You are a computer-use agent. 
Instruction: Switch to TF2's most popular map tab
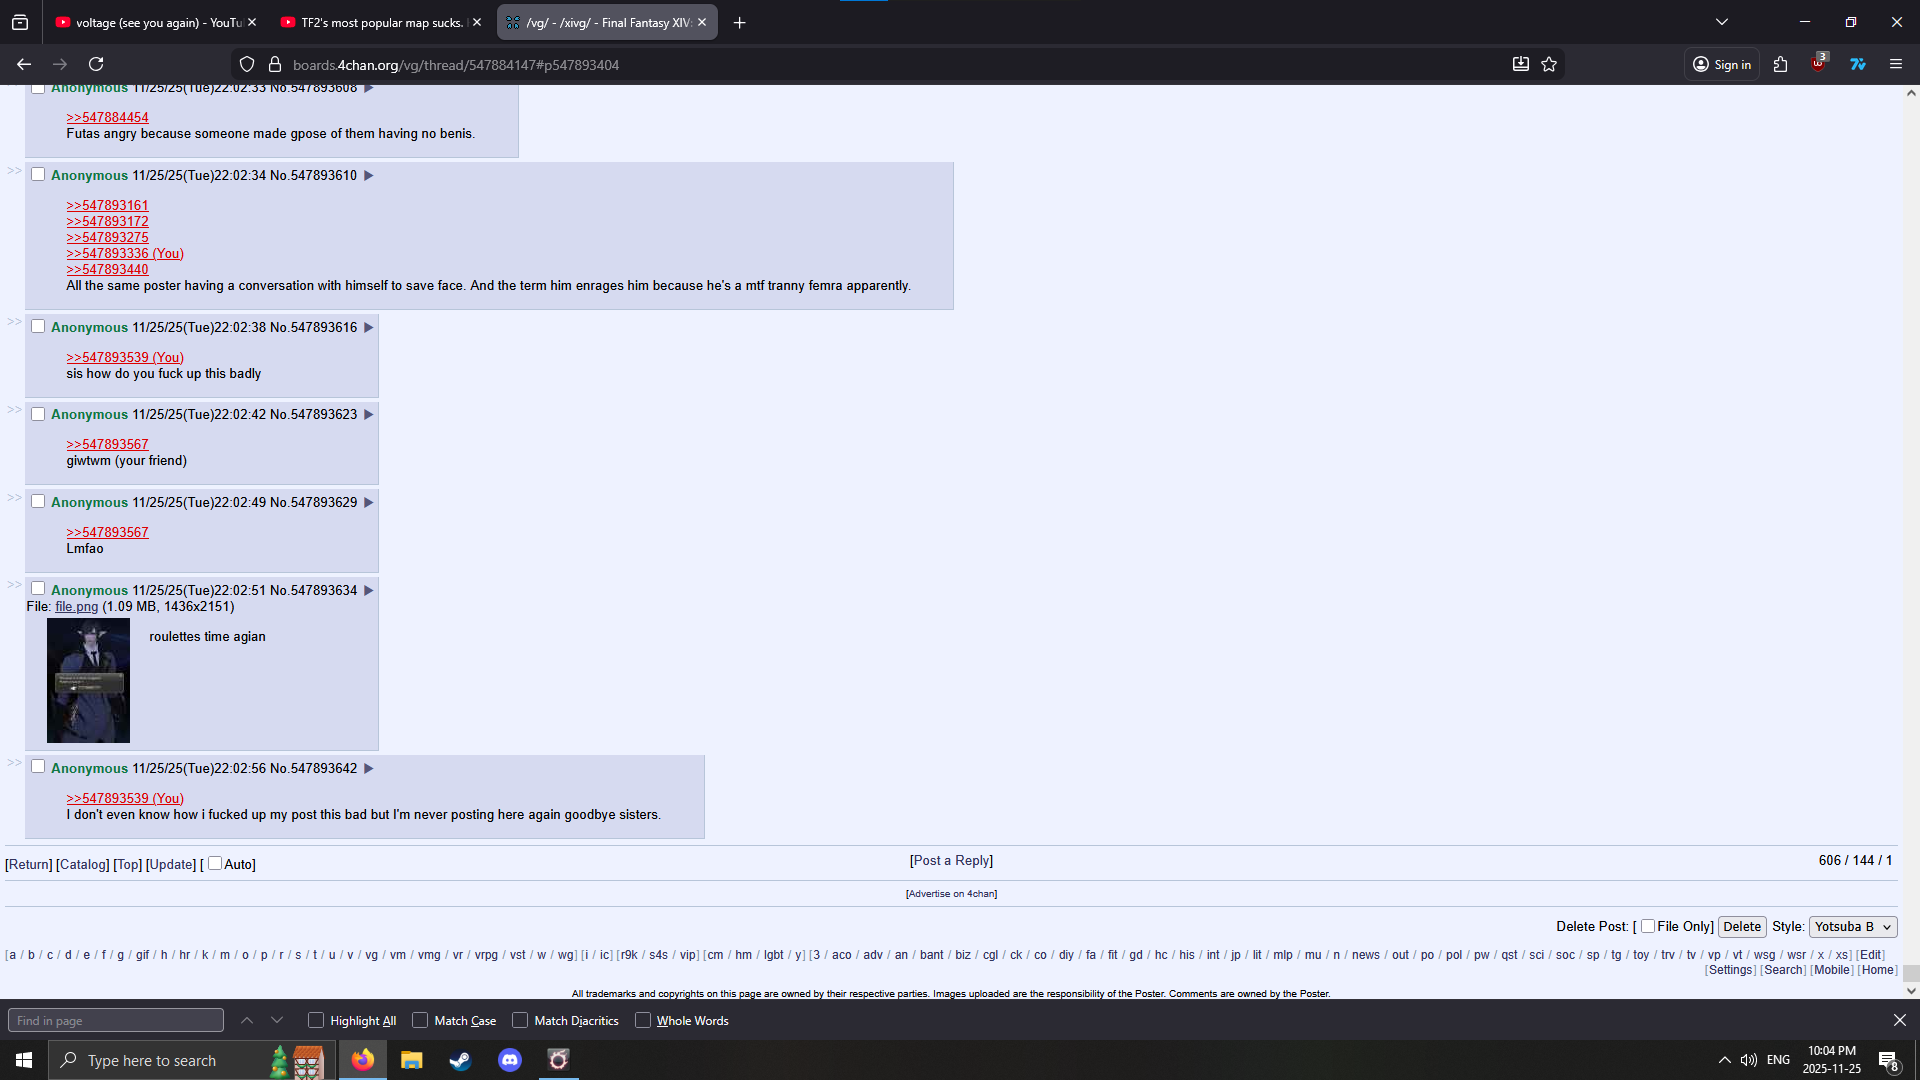click(375, 22)
